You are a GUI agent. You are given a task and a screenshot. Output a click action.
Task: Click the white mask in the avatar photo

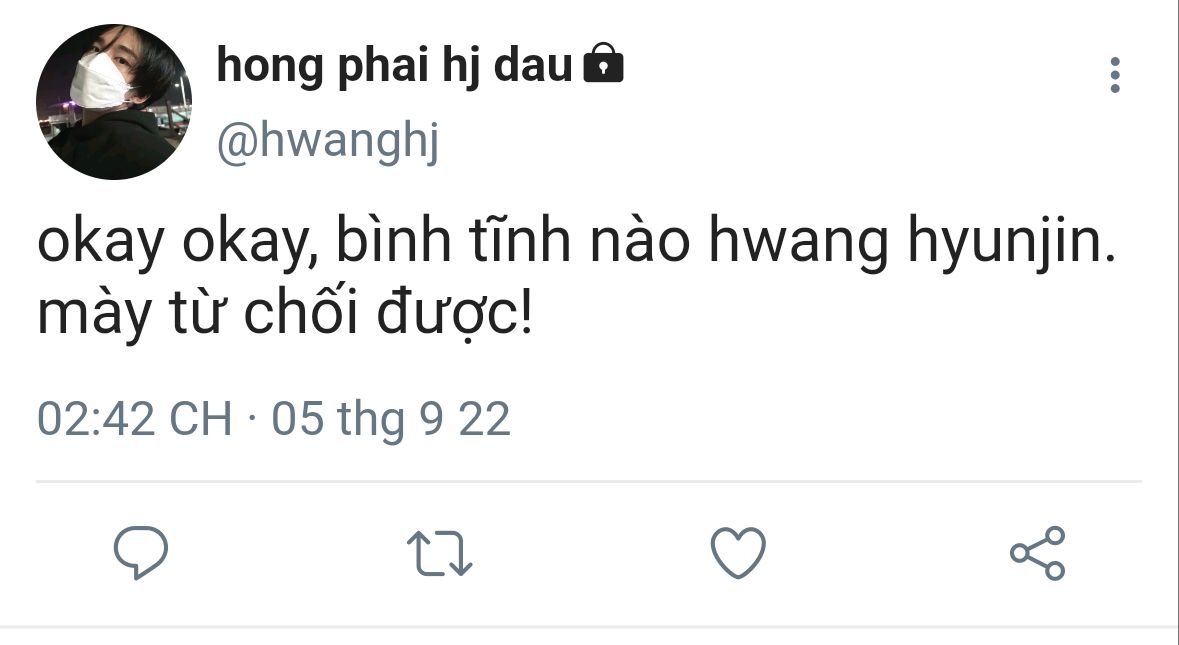tap(101, 80)
